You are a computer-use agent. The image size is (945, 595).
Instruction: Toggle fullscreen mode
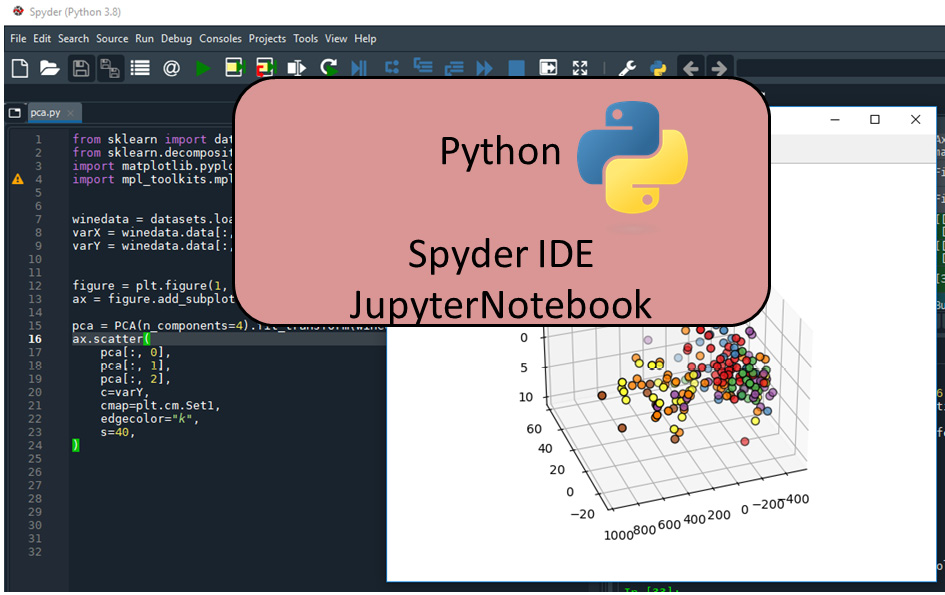click(580, 68)
